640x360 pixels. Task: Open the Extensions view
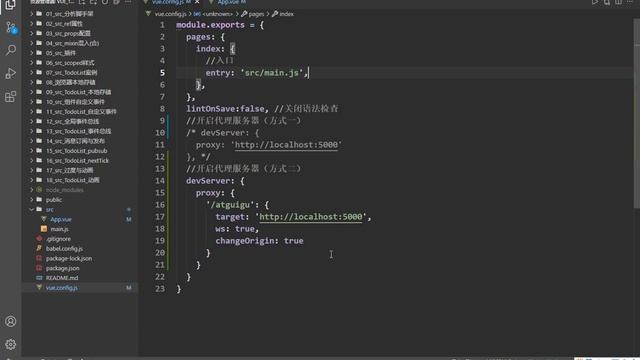click(11, 97)
